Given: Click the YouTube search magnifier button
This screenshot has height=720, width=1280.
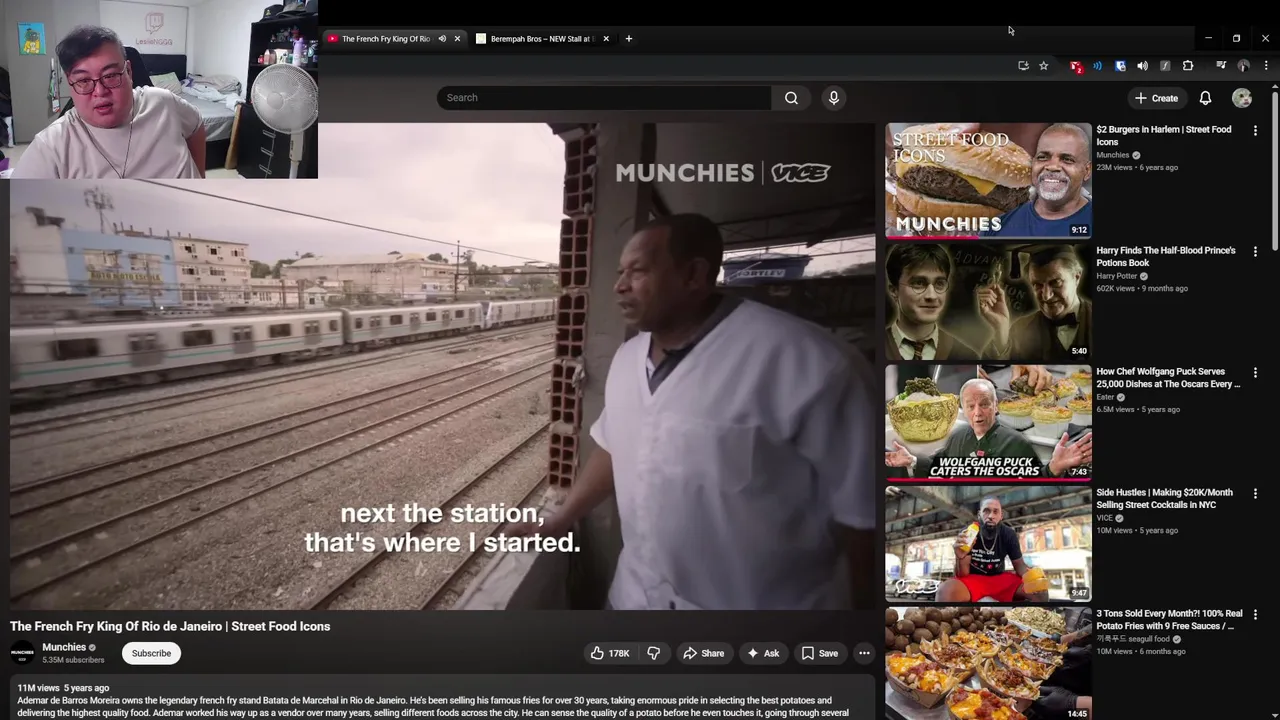Looking at the screenshot, I should (791, 98).
